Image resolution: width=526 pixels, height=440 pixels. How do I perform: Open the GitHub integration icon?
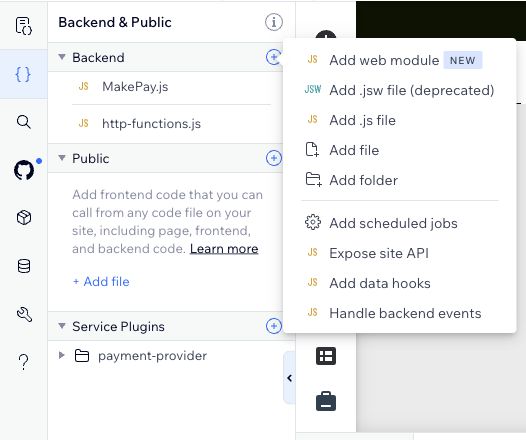click(24, 170)
